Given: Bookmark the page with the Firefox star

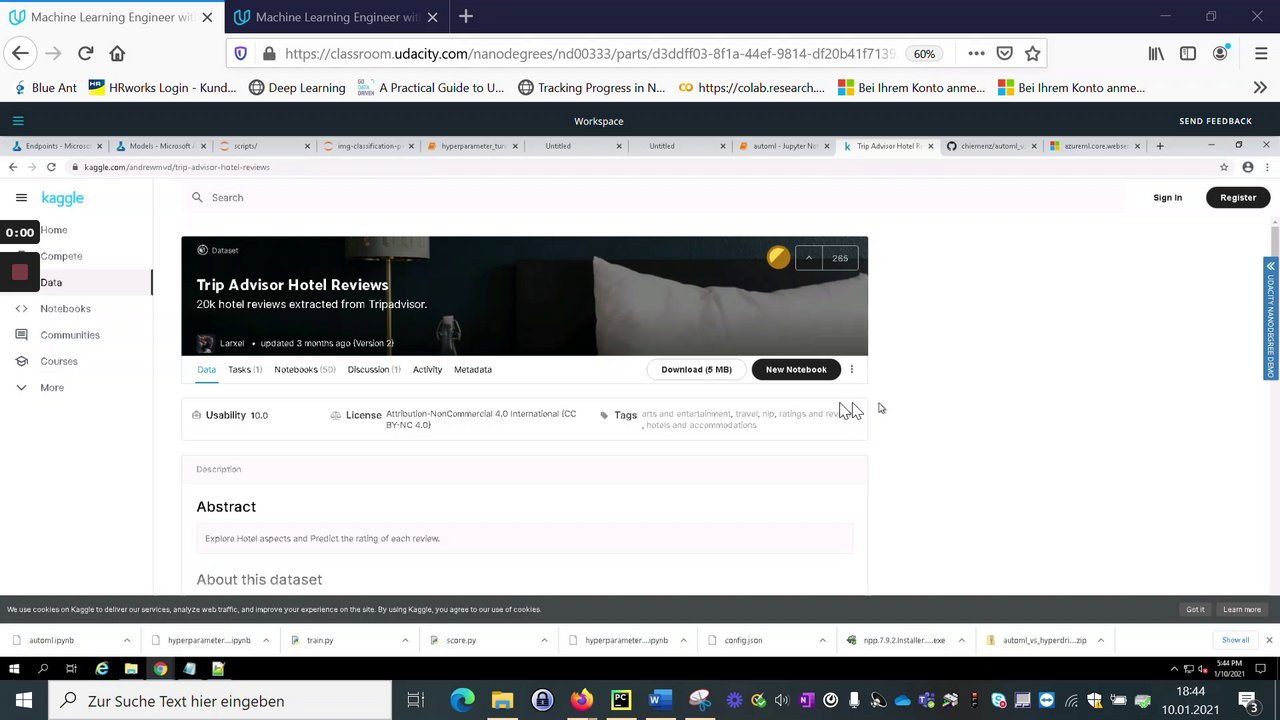Looking at the screenshot, I should pos(1033,53).
